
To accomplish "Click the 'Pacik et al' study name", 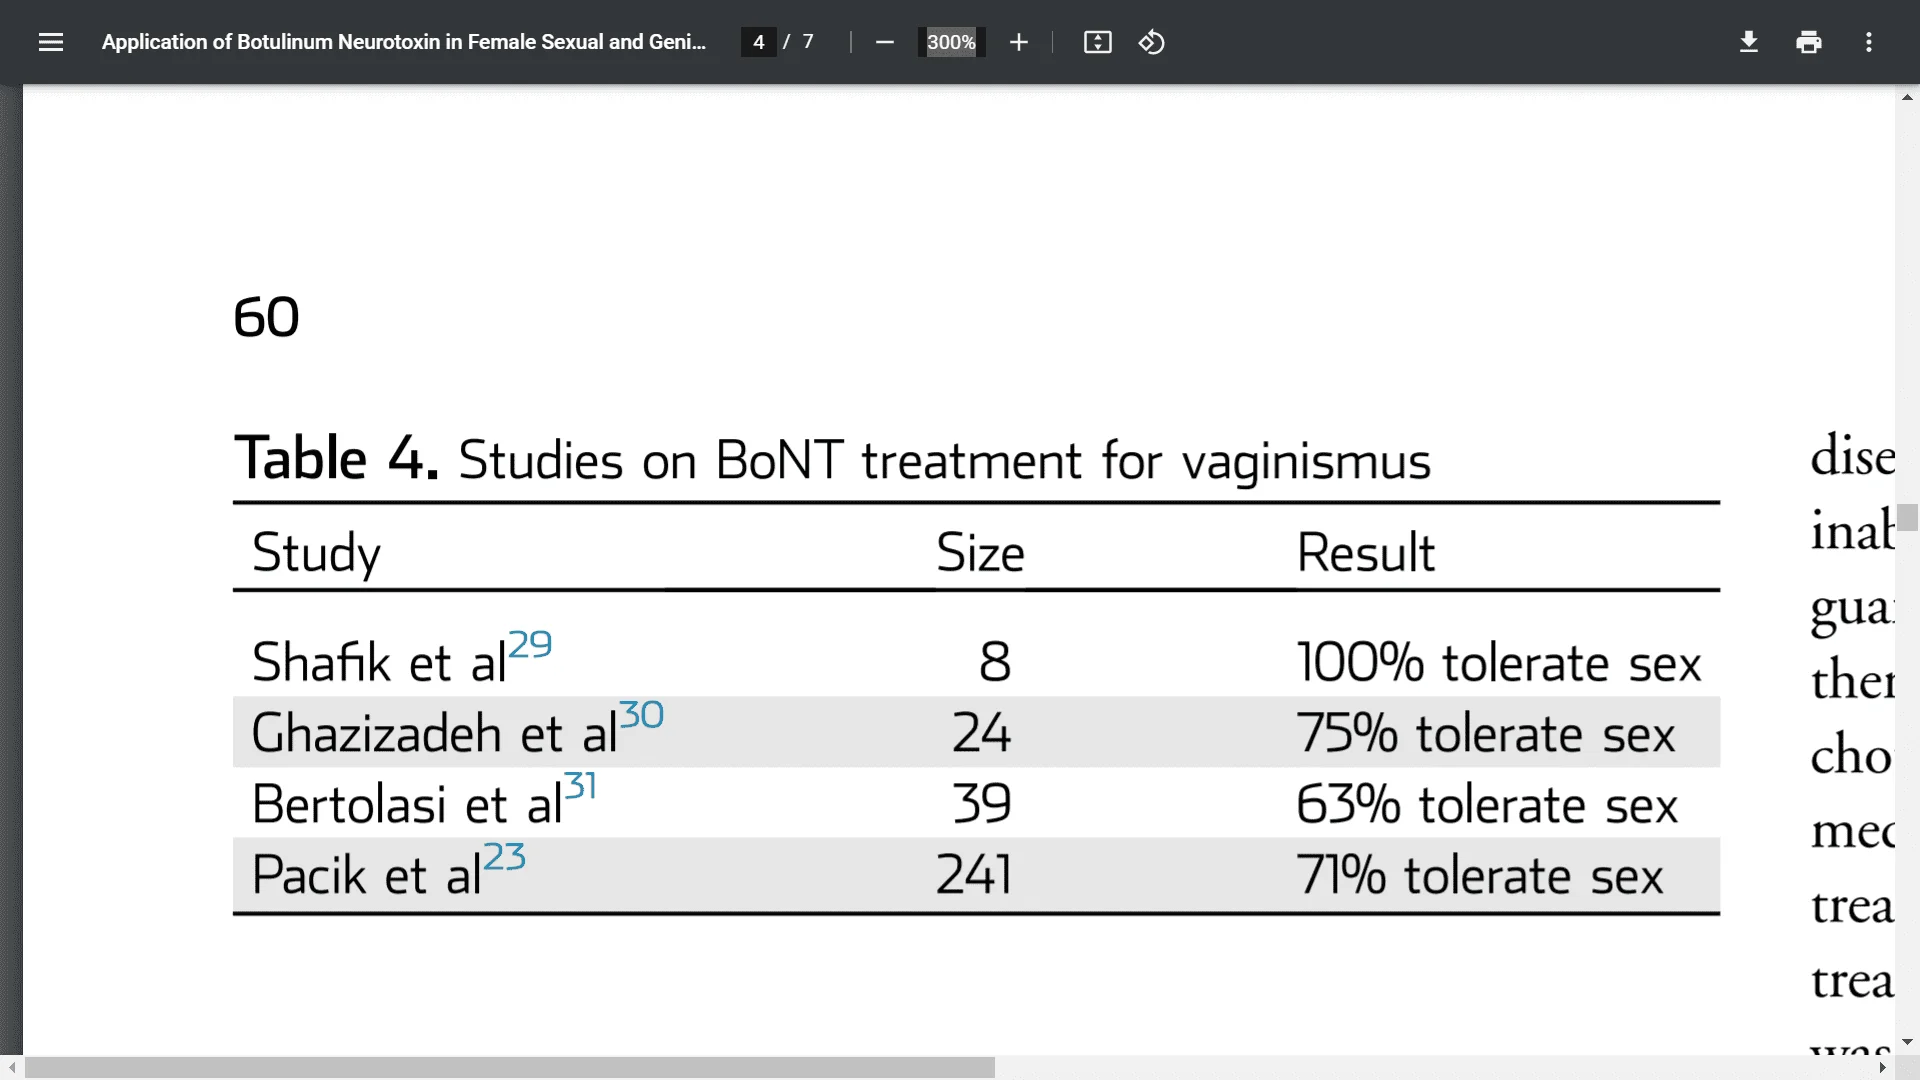I will 367,875.
